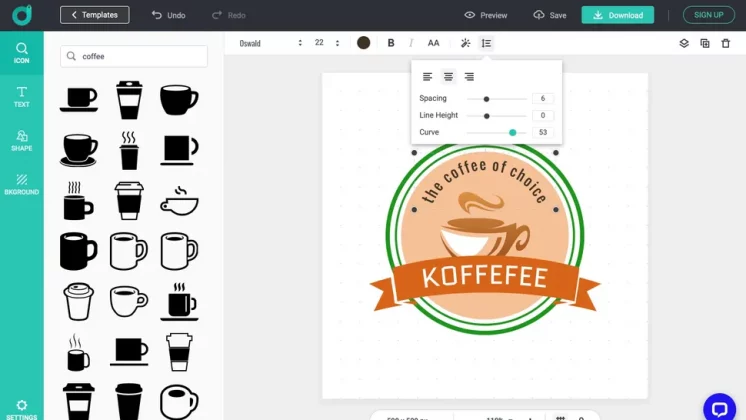The height and width of the screenshot is (420, 746).
Task: Open the dark brown text color swatch
Action: click(x=363, y=43)
